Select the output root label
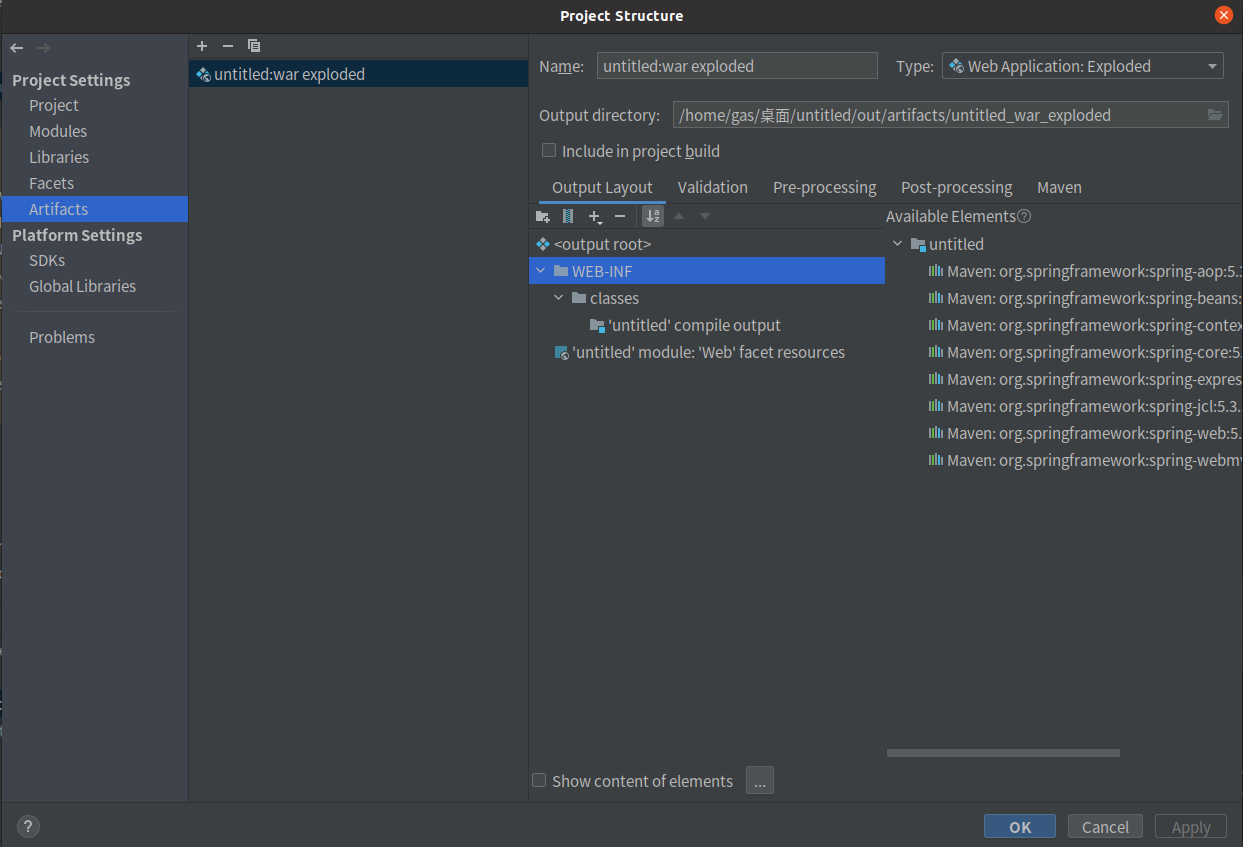This screenshot has height=847, width=1243. tap(602, 244)
